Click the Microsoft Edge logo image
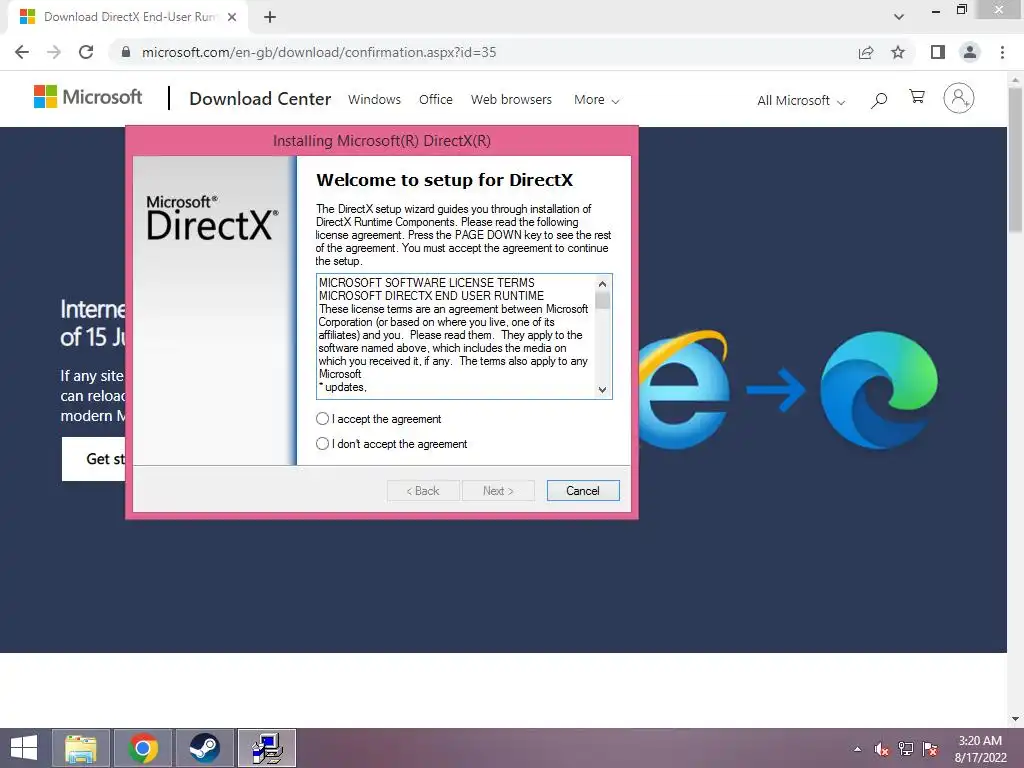This screenshot has height=768, width=1024. tap(878, 390)
